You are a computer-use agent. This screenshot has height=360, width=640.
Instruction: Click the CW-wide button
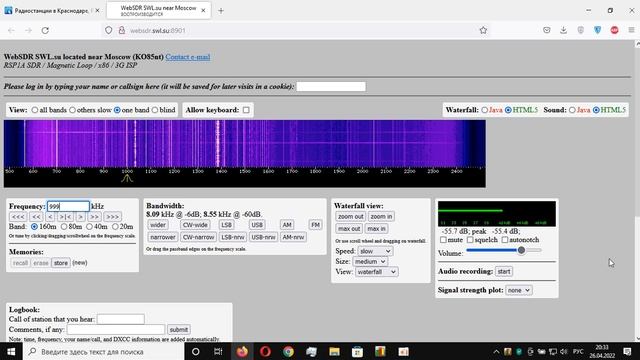(x=195, y=225)
